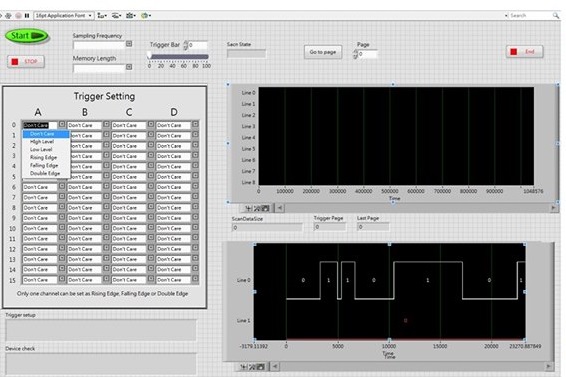Click the pause execution toolbar icon

tap(27, 16)
